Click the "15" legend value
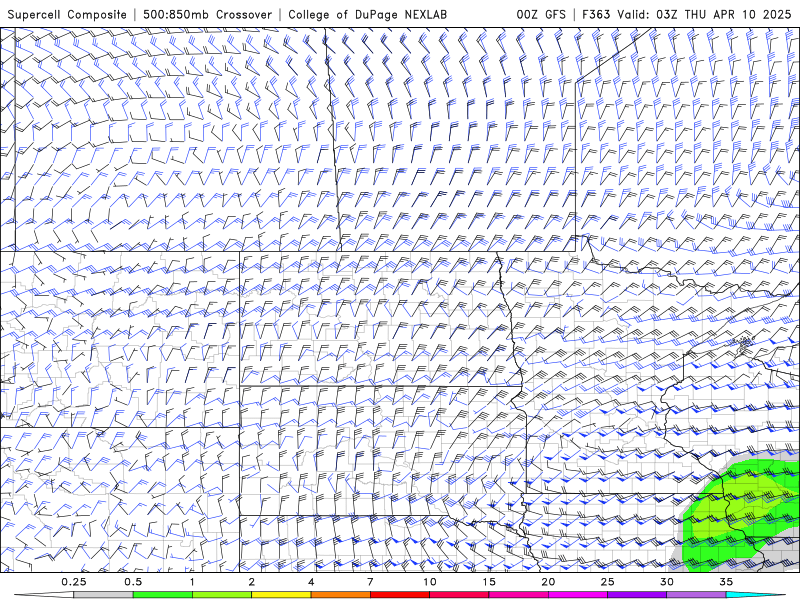Image resolution: width=800 pixels, height=600 pixels. [489, 582]
